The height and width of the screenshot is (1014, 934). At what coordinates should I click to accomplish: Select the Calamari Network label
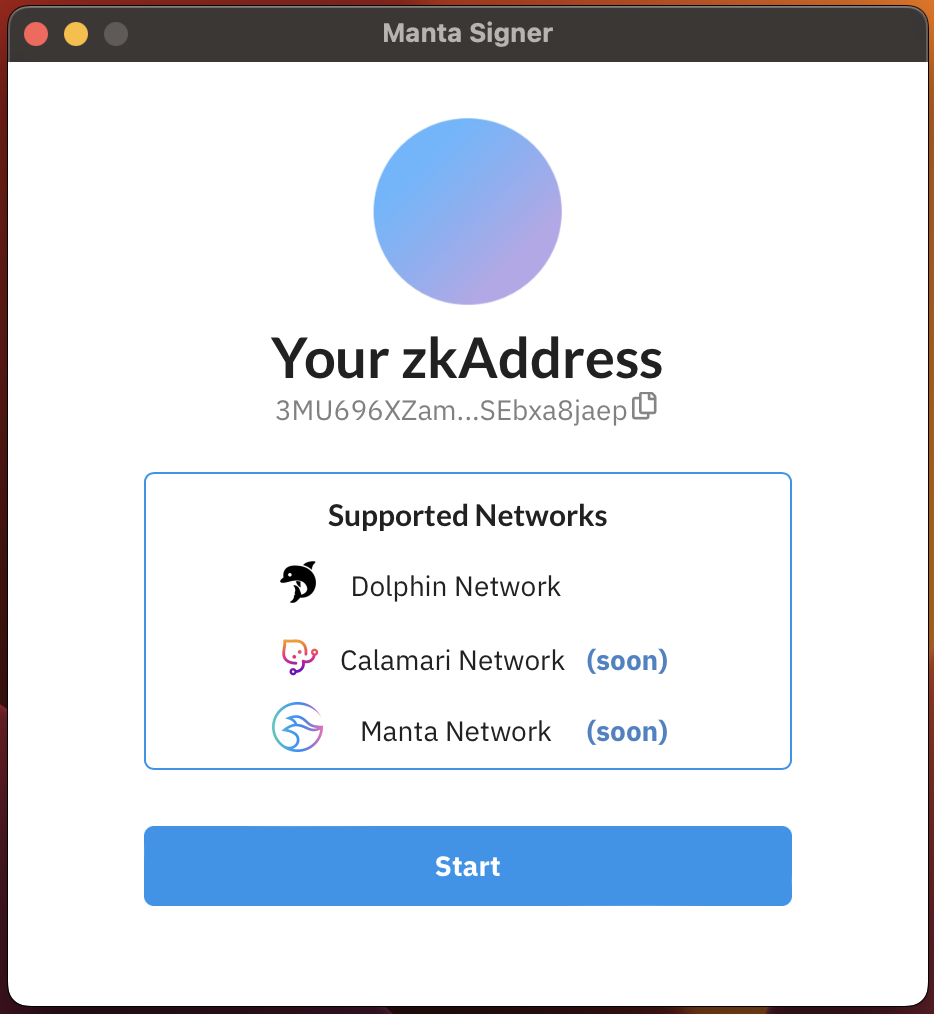coord(453,660)
